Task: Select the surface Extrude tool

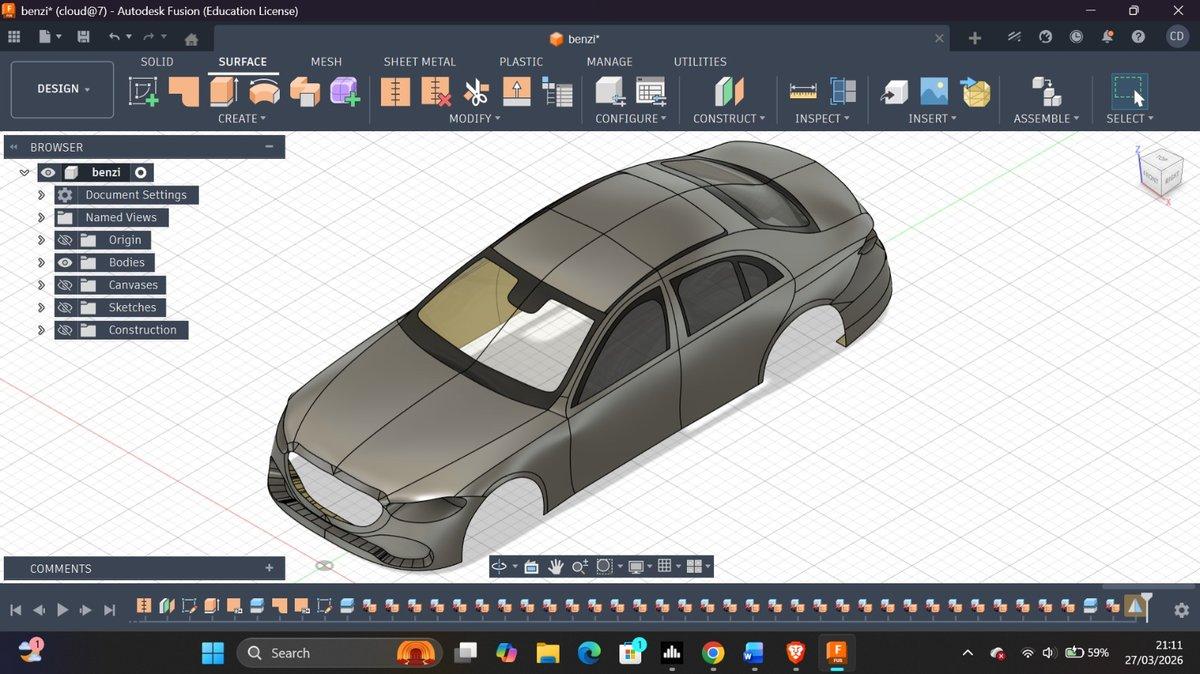Action: click(x=223, y=92)
